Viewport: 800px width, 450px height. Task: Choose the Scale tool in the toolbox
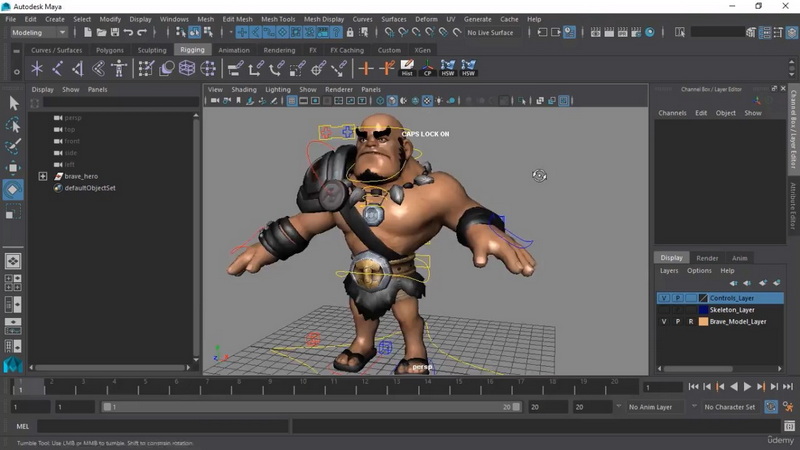(13, 211)
